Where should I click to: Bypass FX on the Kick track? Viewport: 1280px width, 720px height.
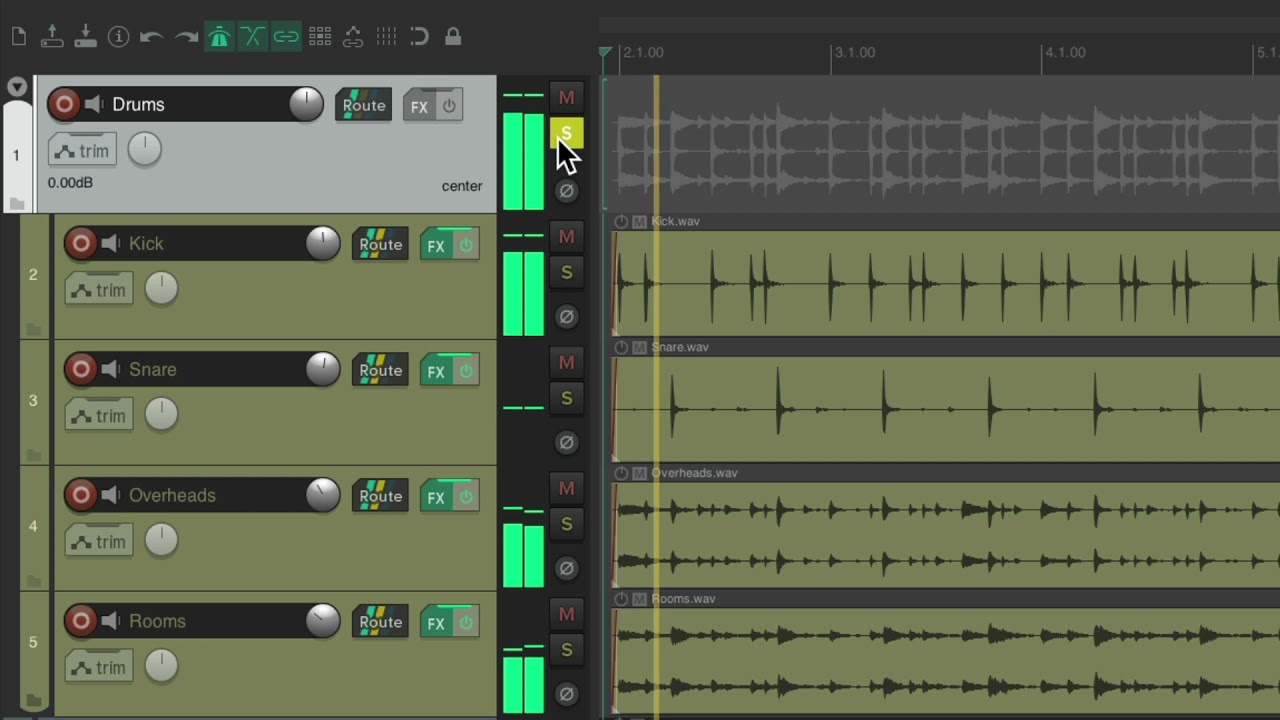[x=466, y=245]
